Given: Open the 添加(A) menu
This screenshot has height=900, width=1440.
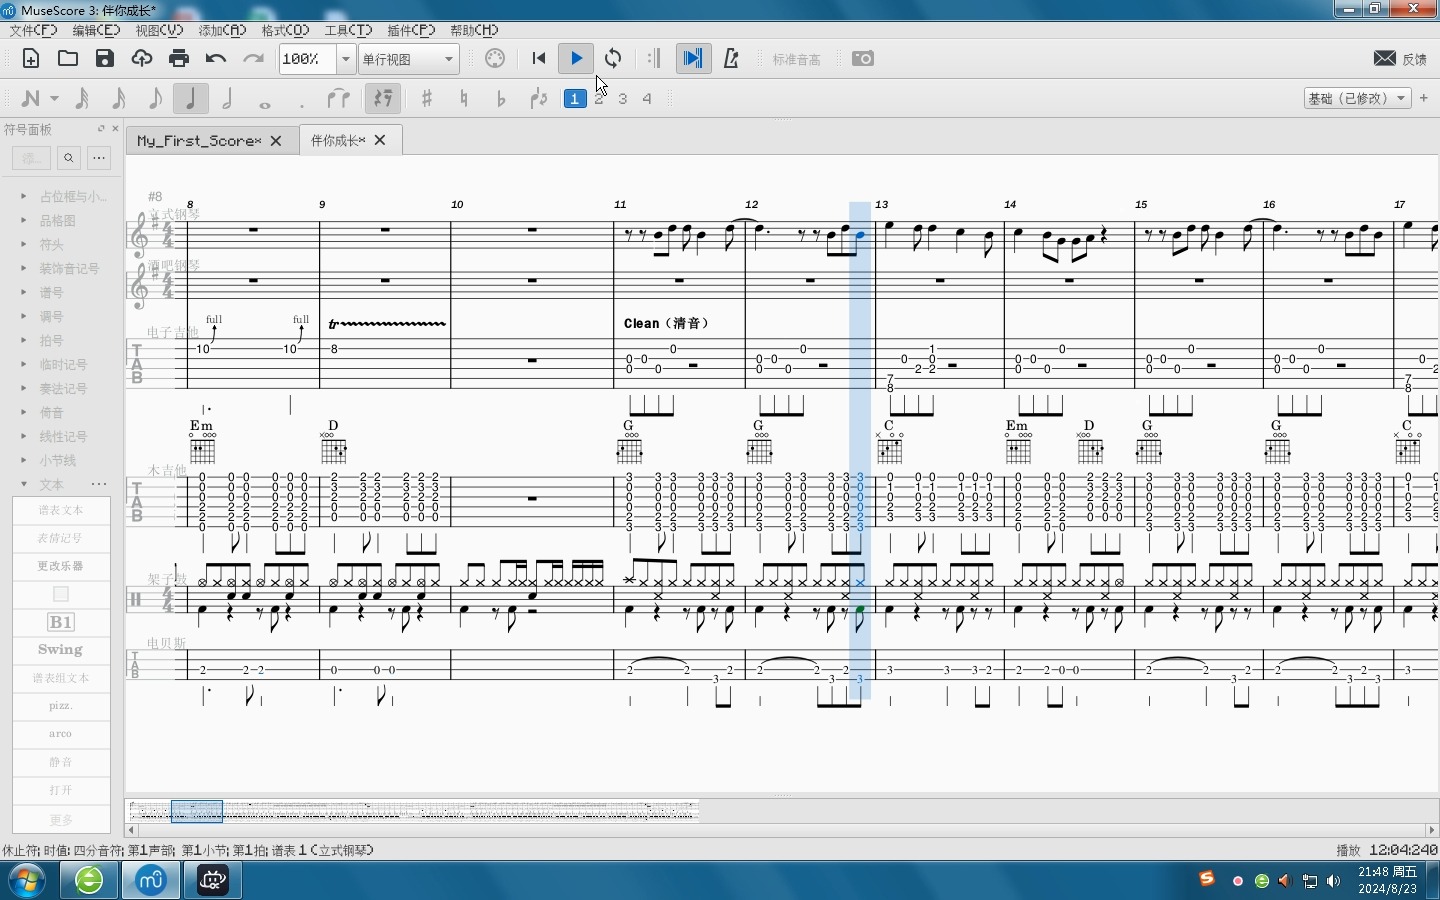Looking at the screenshot, I should tap(222, 30).
